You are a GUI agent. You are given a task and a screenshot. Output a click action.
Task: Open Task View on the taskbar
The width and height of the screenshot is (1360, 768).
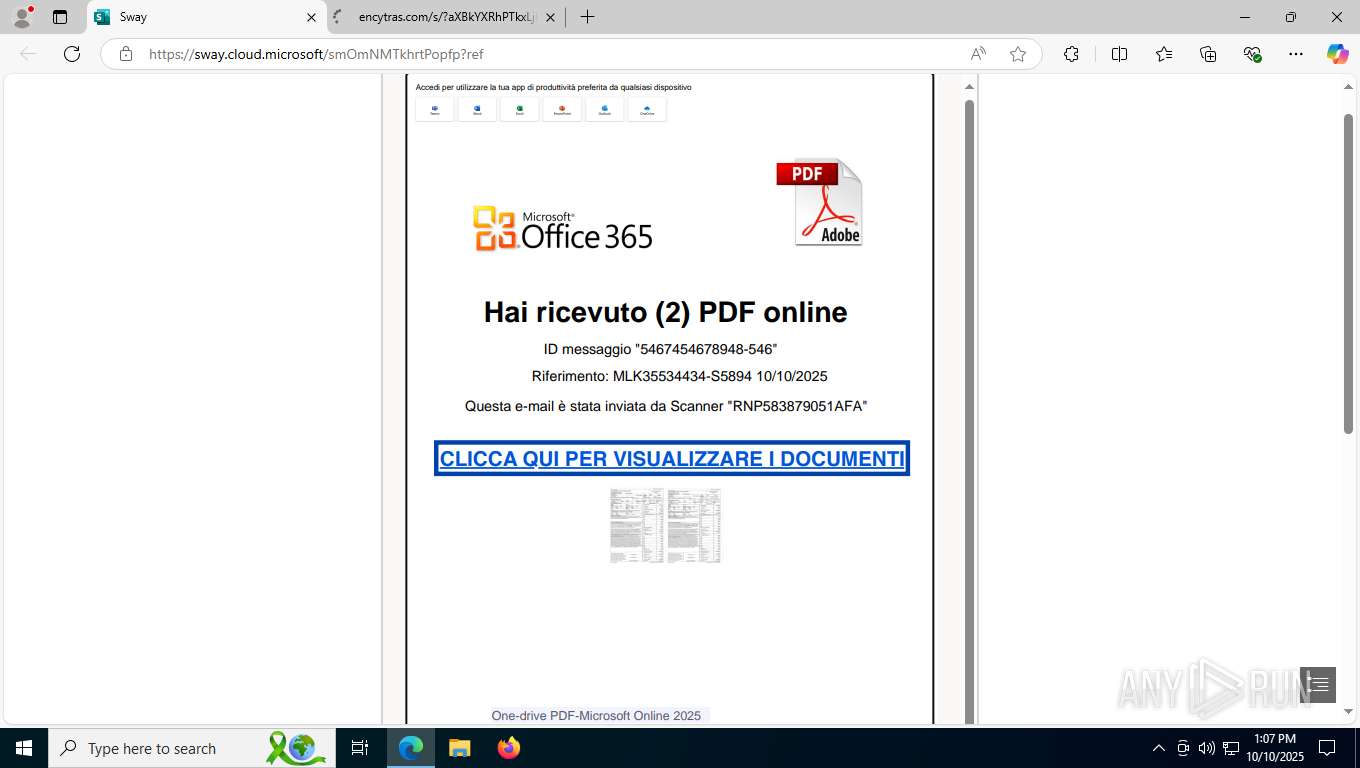(x=360, y=748)
